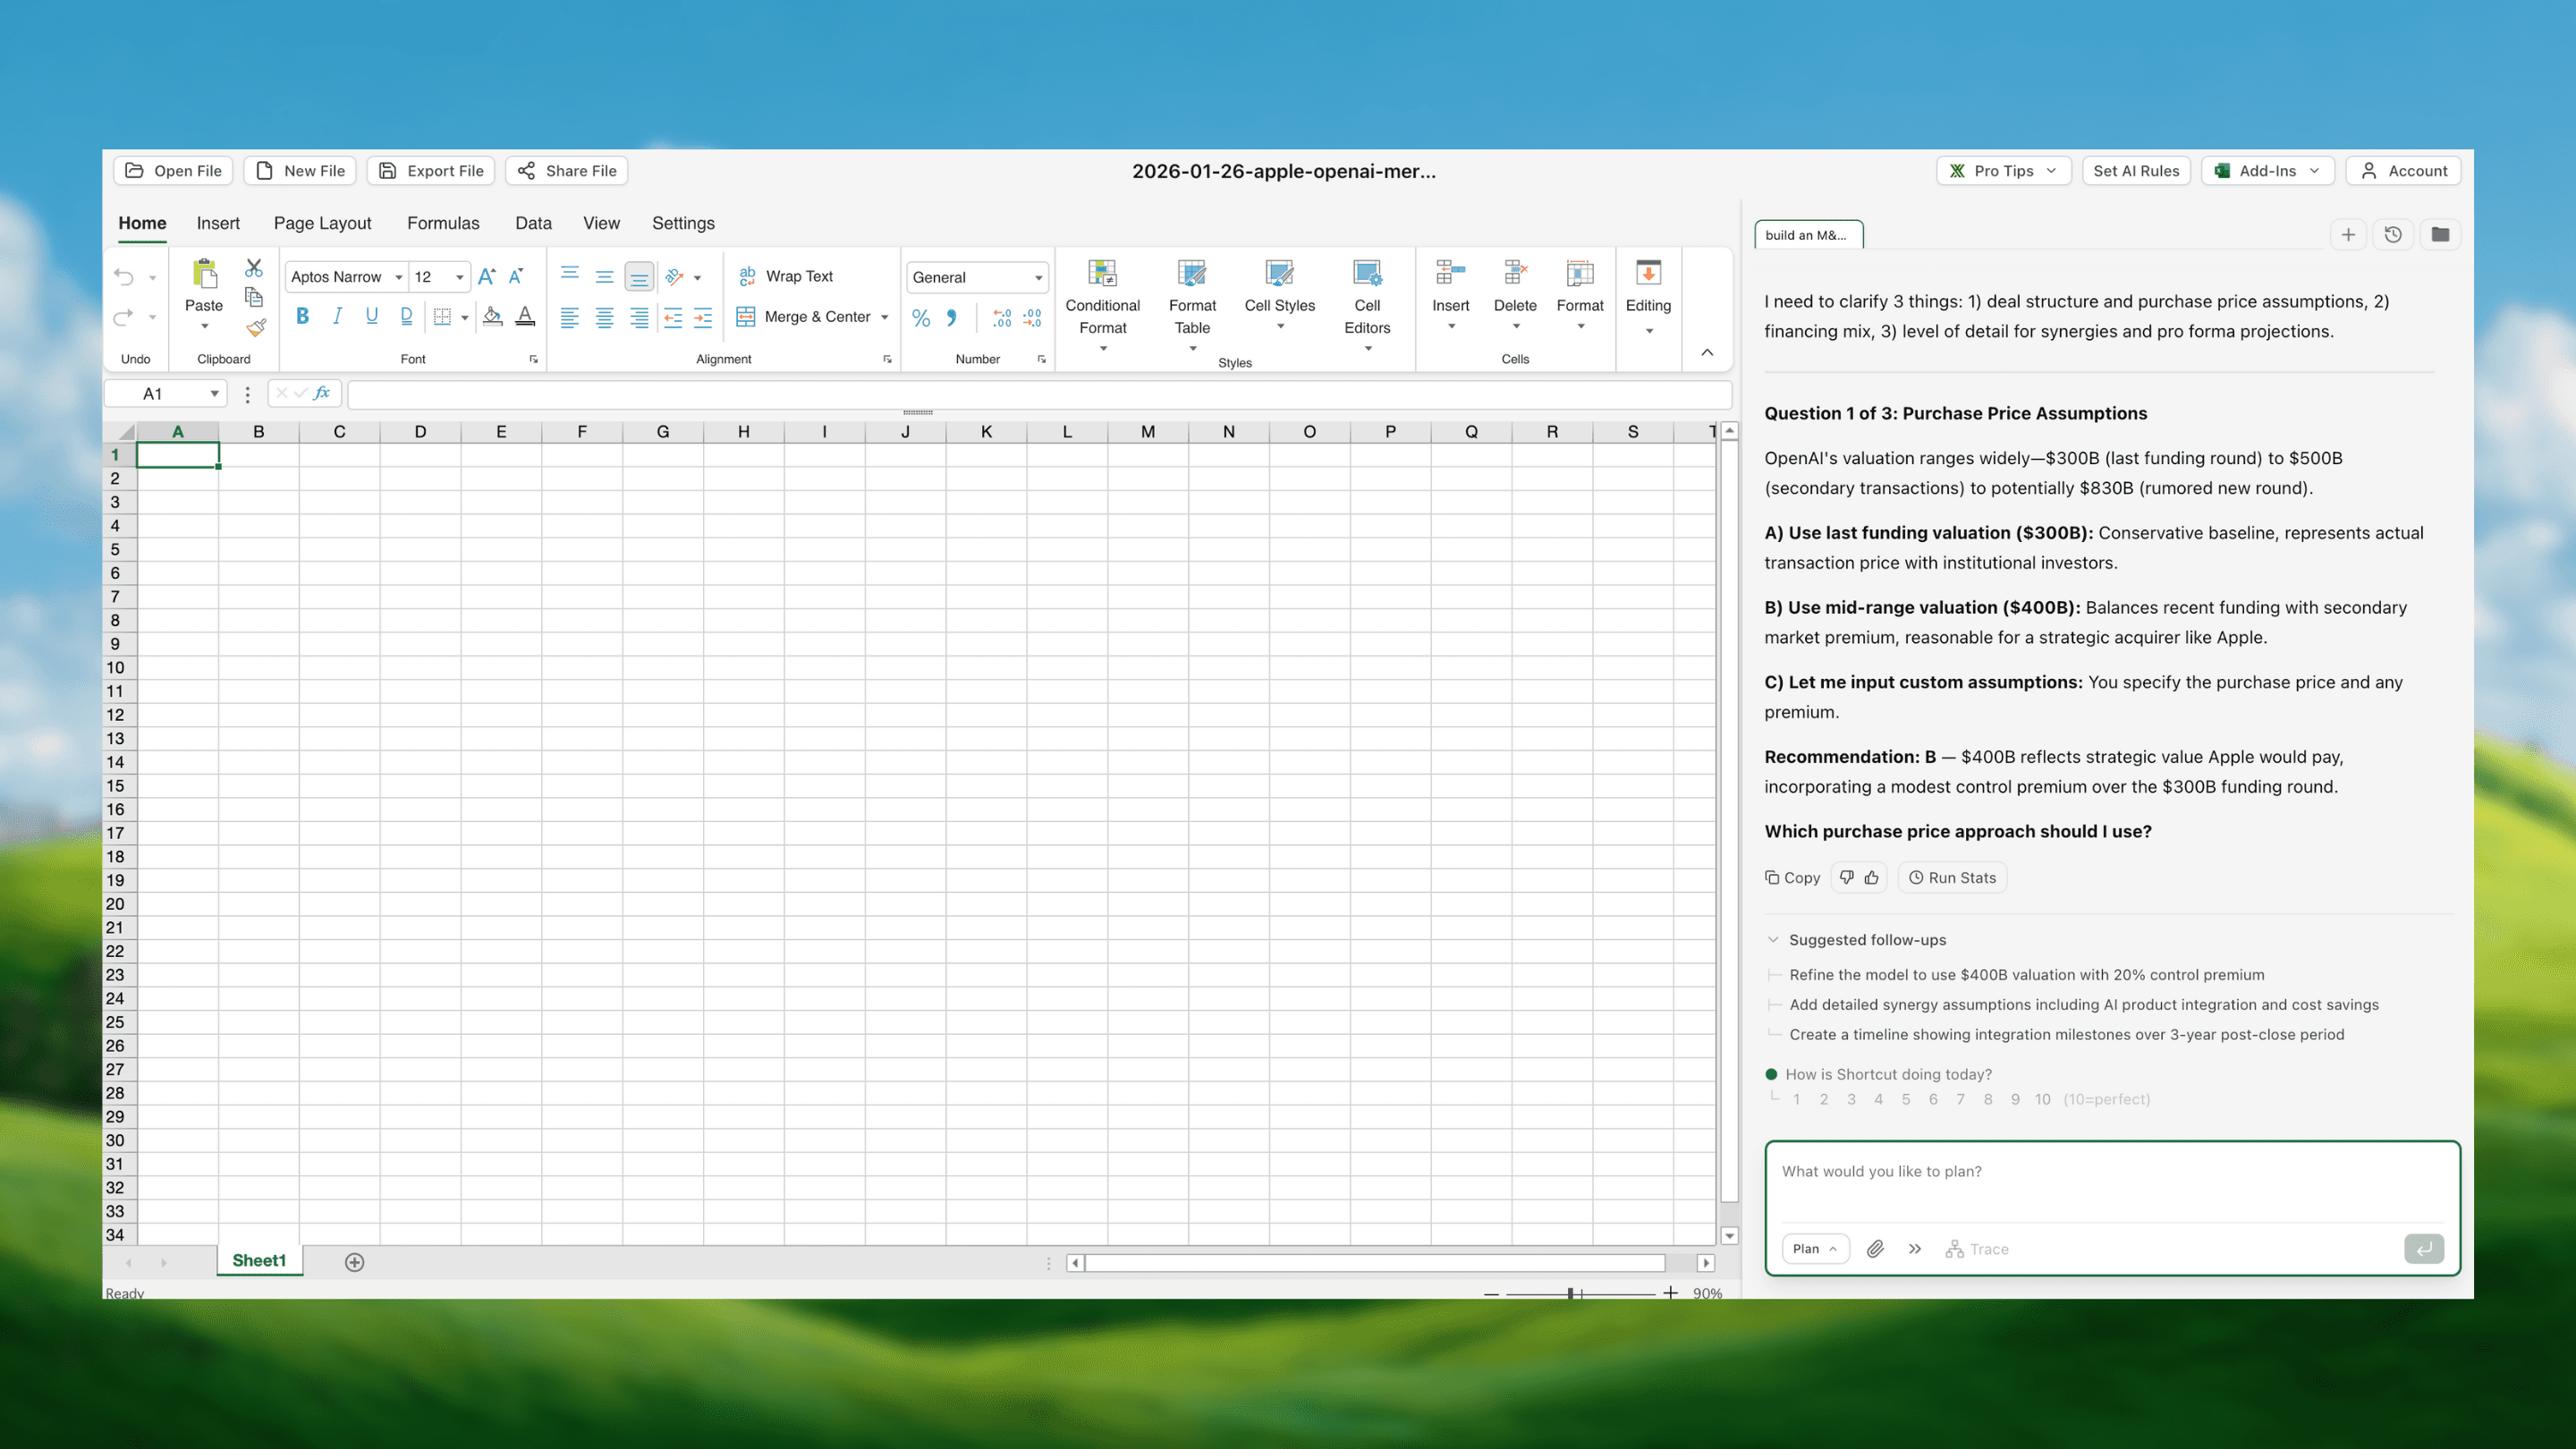
Task: Apply percent number style
Action: [921, 317]
